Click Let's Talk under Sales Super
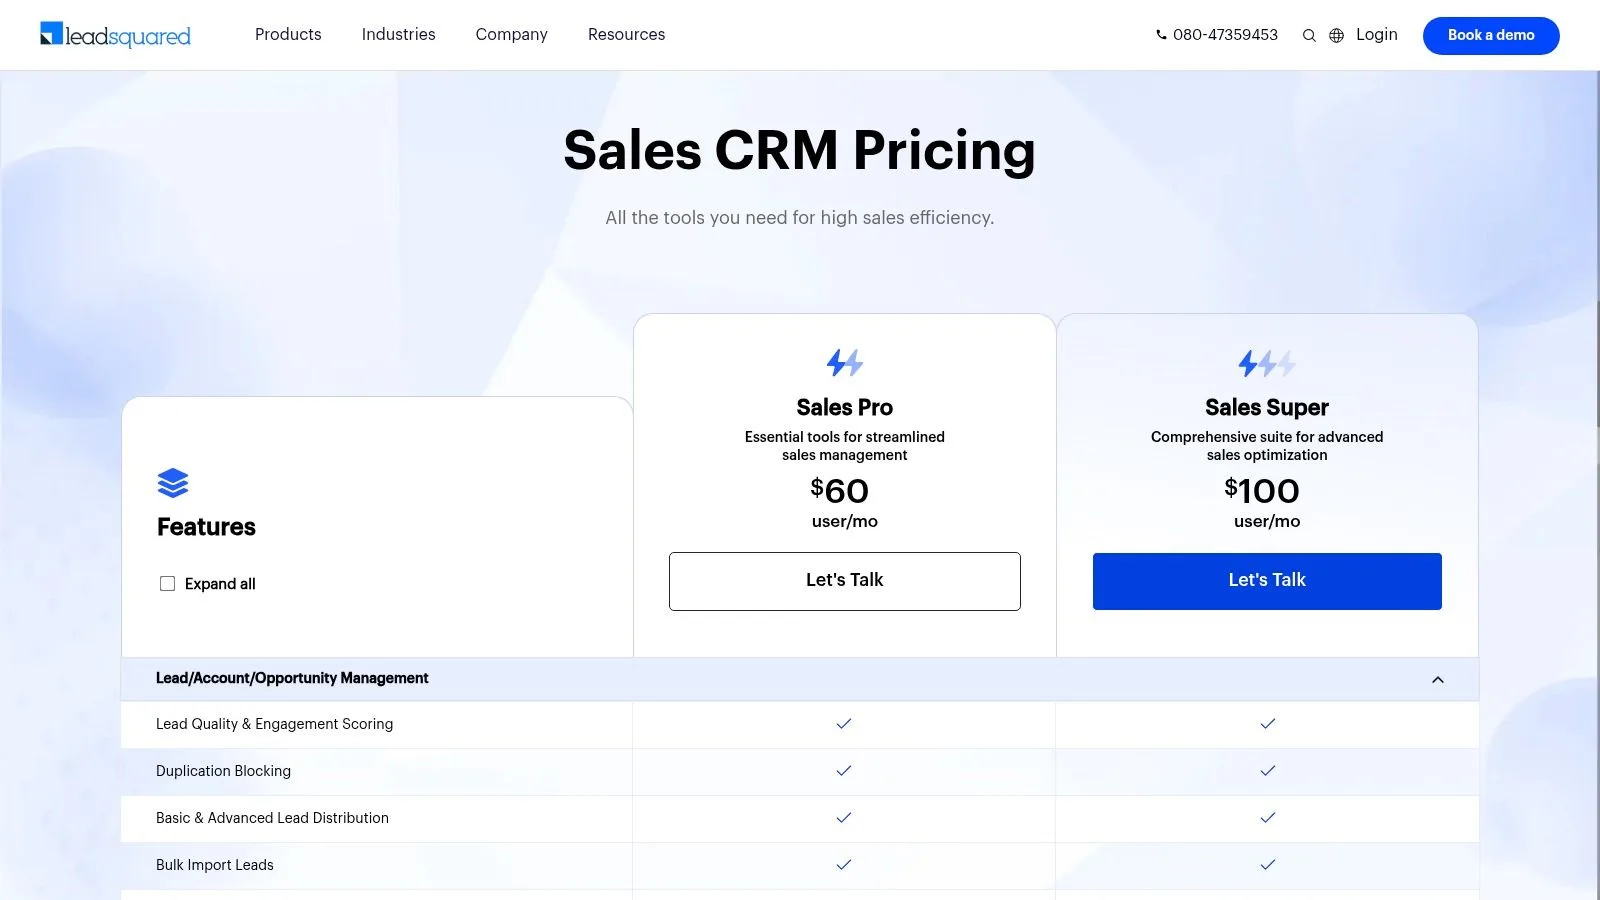This screenshot has width=1600, height=900. point(1267,581)
